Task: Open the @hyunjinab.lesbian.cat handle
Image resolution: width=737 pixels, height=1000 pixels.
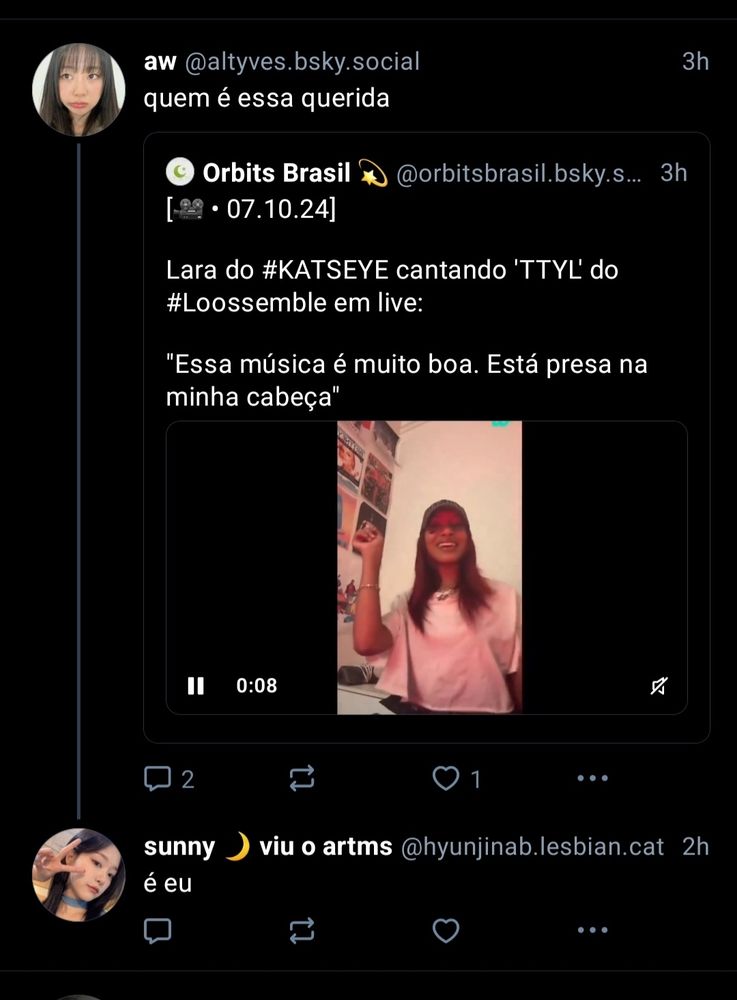Action: tap(532, 846)
